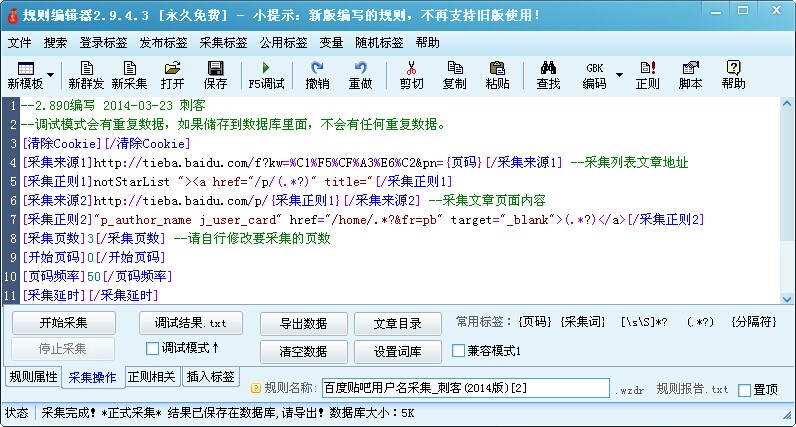Click the 设置词库 button
Screen dimensions: 796x427
(397, 351)
